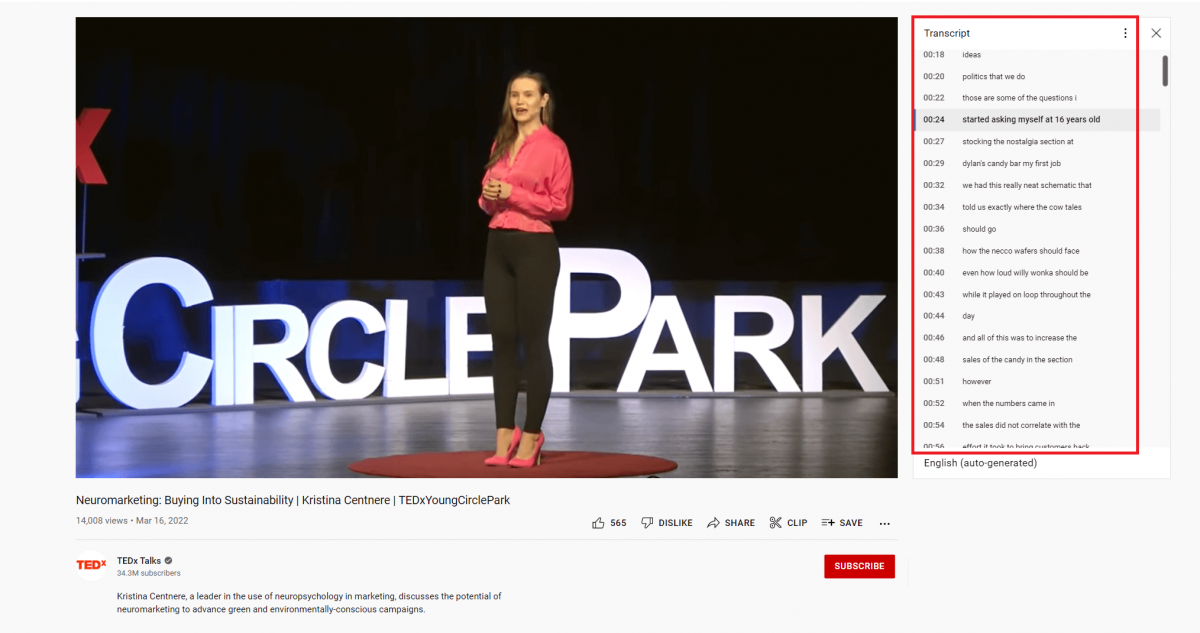SAVE the video to a playlist
This screenshot has width=1200, height=633.
tap(842, 523)
